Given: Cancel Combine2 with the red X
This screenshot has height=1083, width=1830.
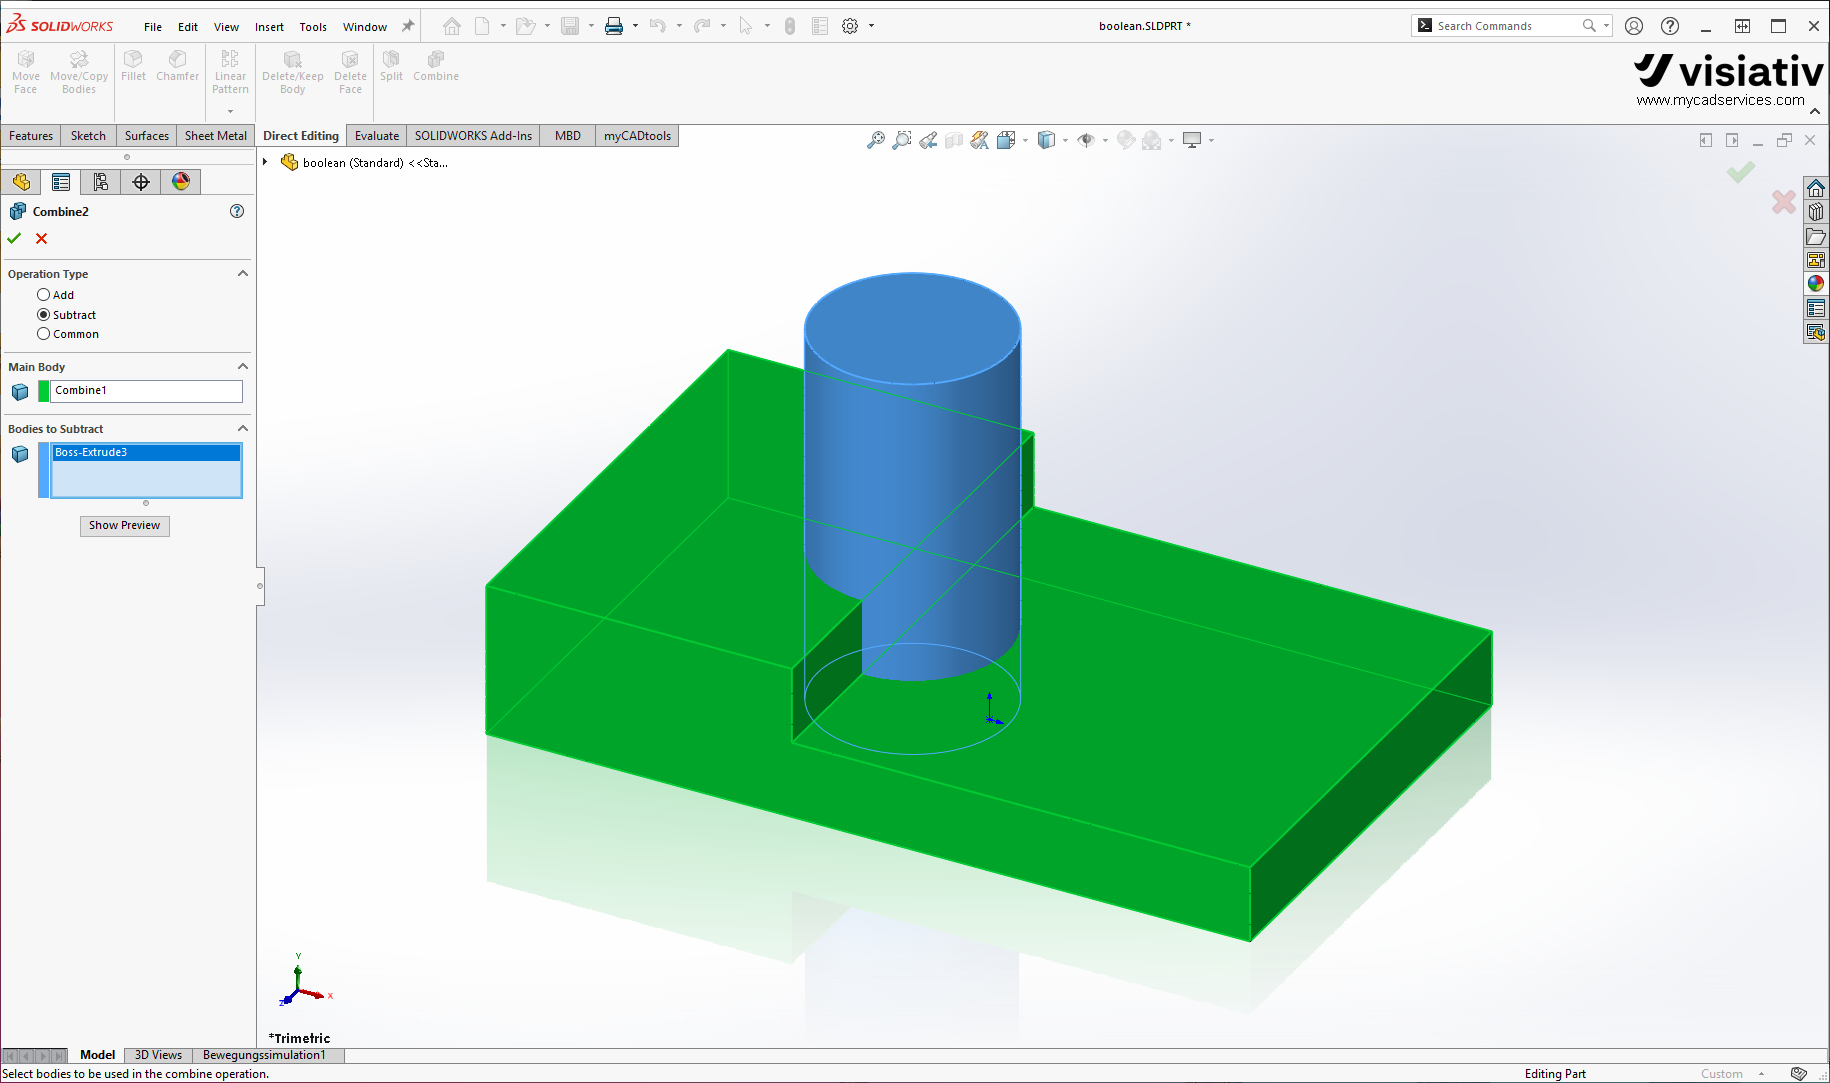Looking at the screenshot, I should click(x=41, y=238).
